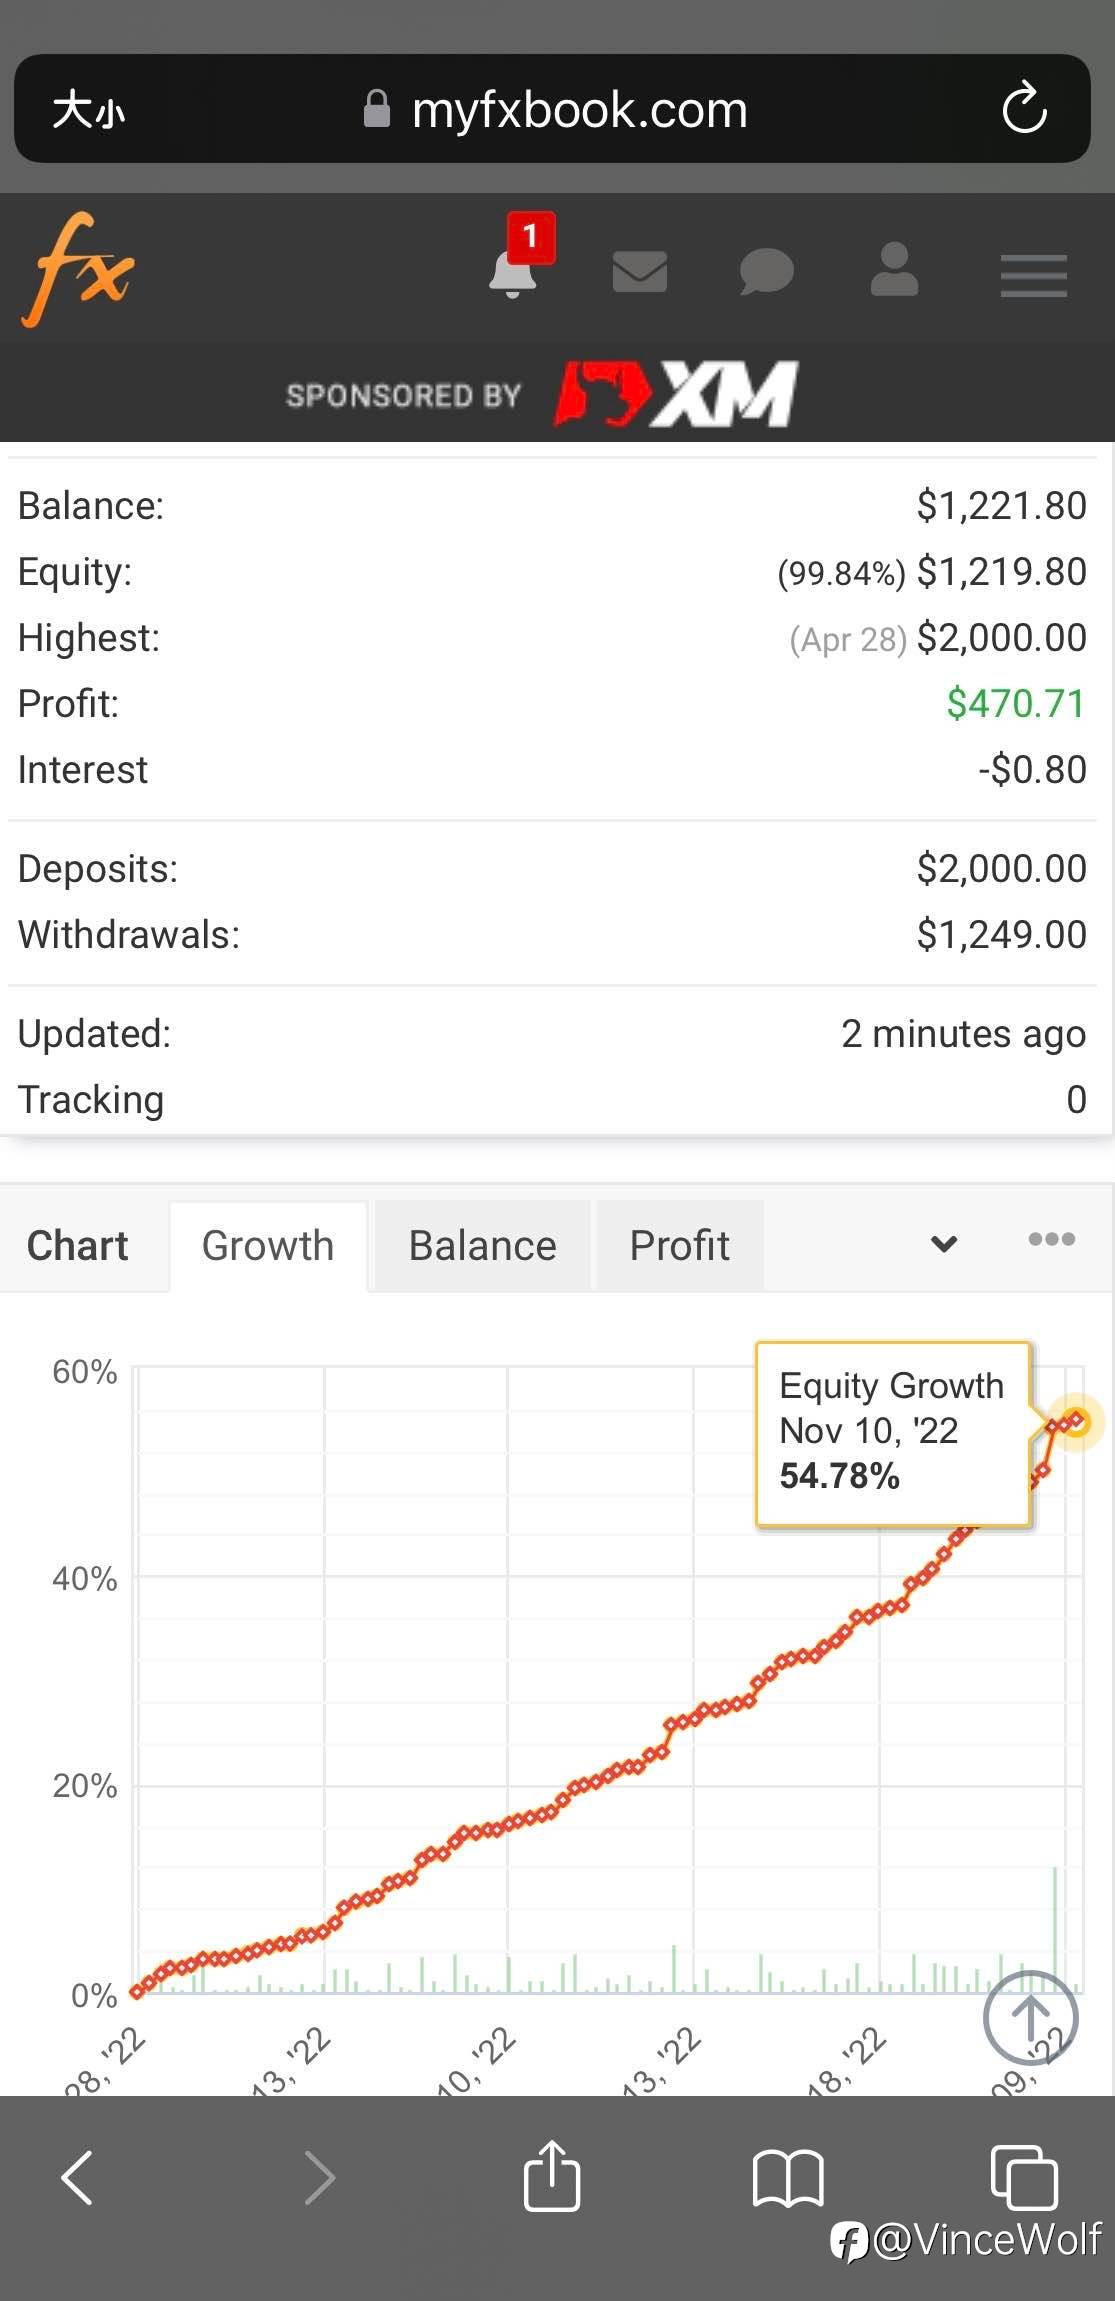Switch to the Growth chart tab

click(267, 1246)
